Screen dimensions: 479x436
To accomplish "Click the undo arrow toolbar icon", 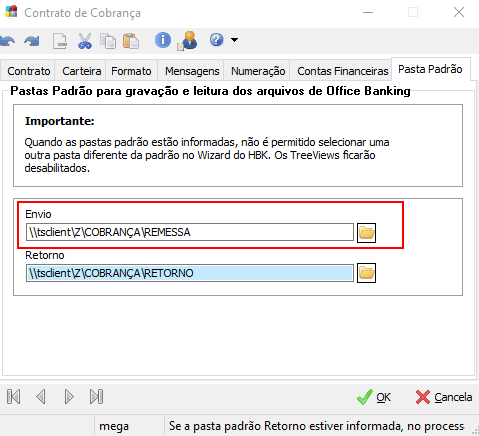I will pos(7,41).
